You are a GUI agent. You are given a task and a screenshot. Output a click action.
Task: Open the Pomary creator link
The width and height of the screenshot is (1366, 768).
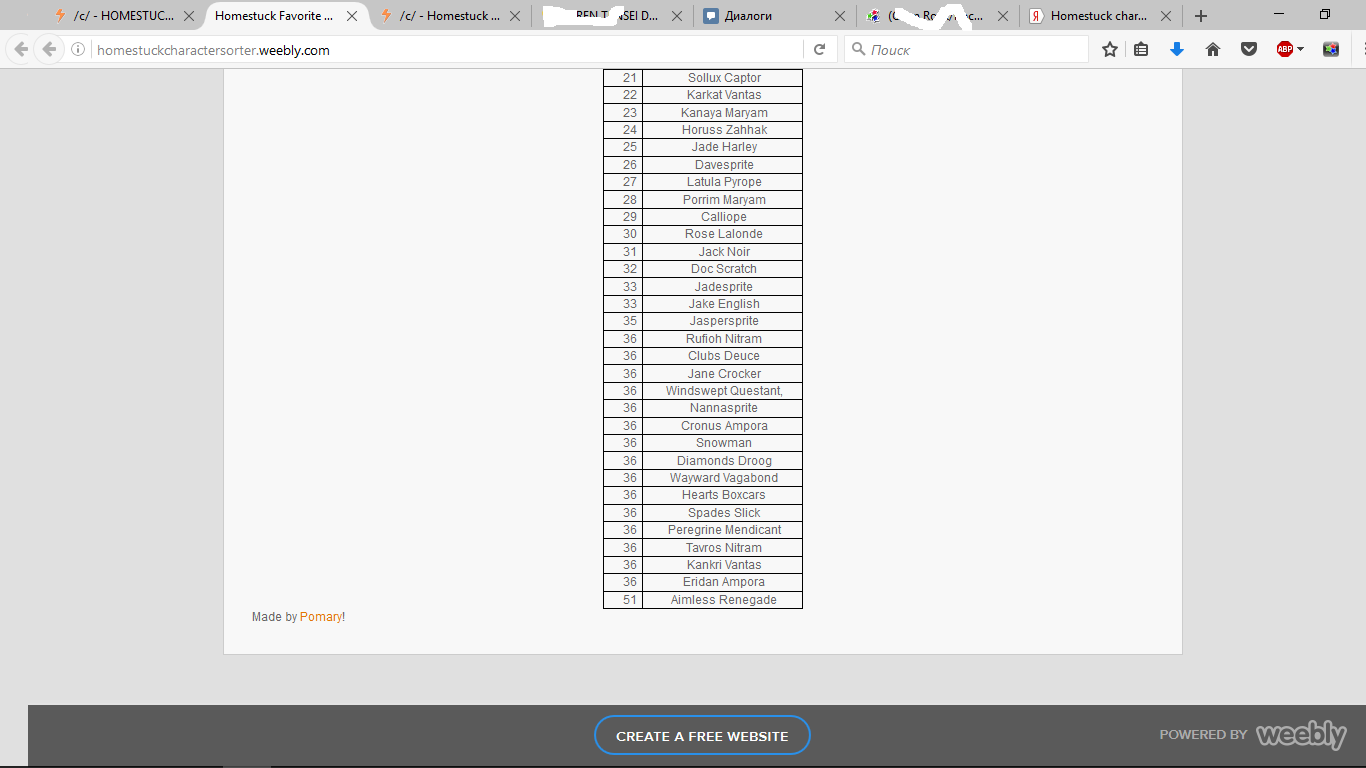[321, 617]
